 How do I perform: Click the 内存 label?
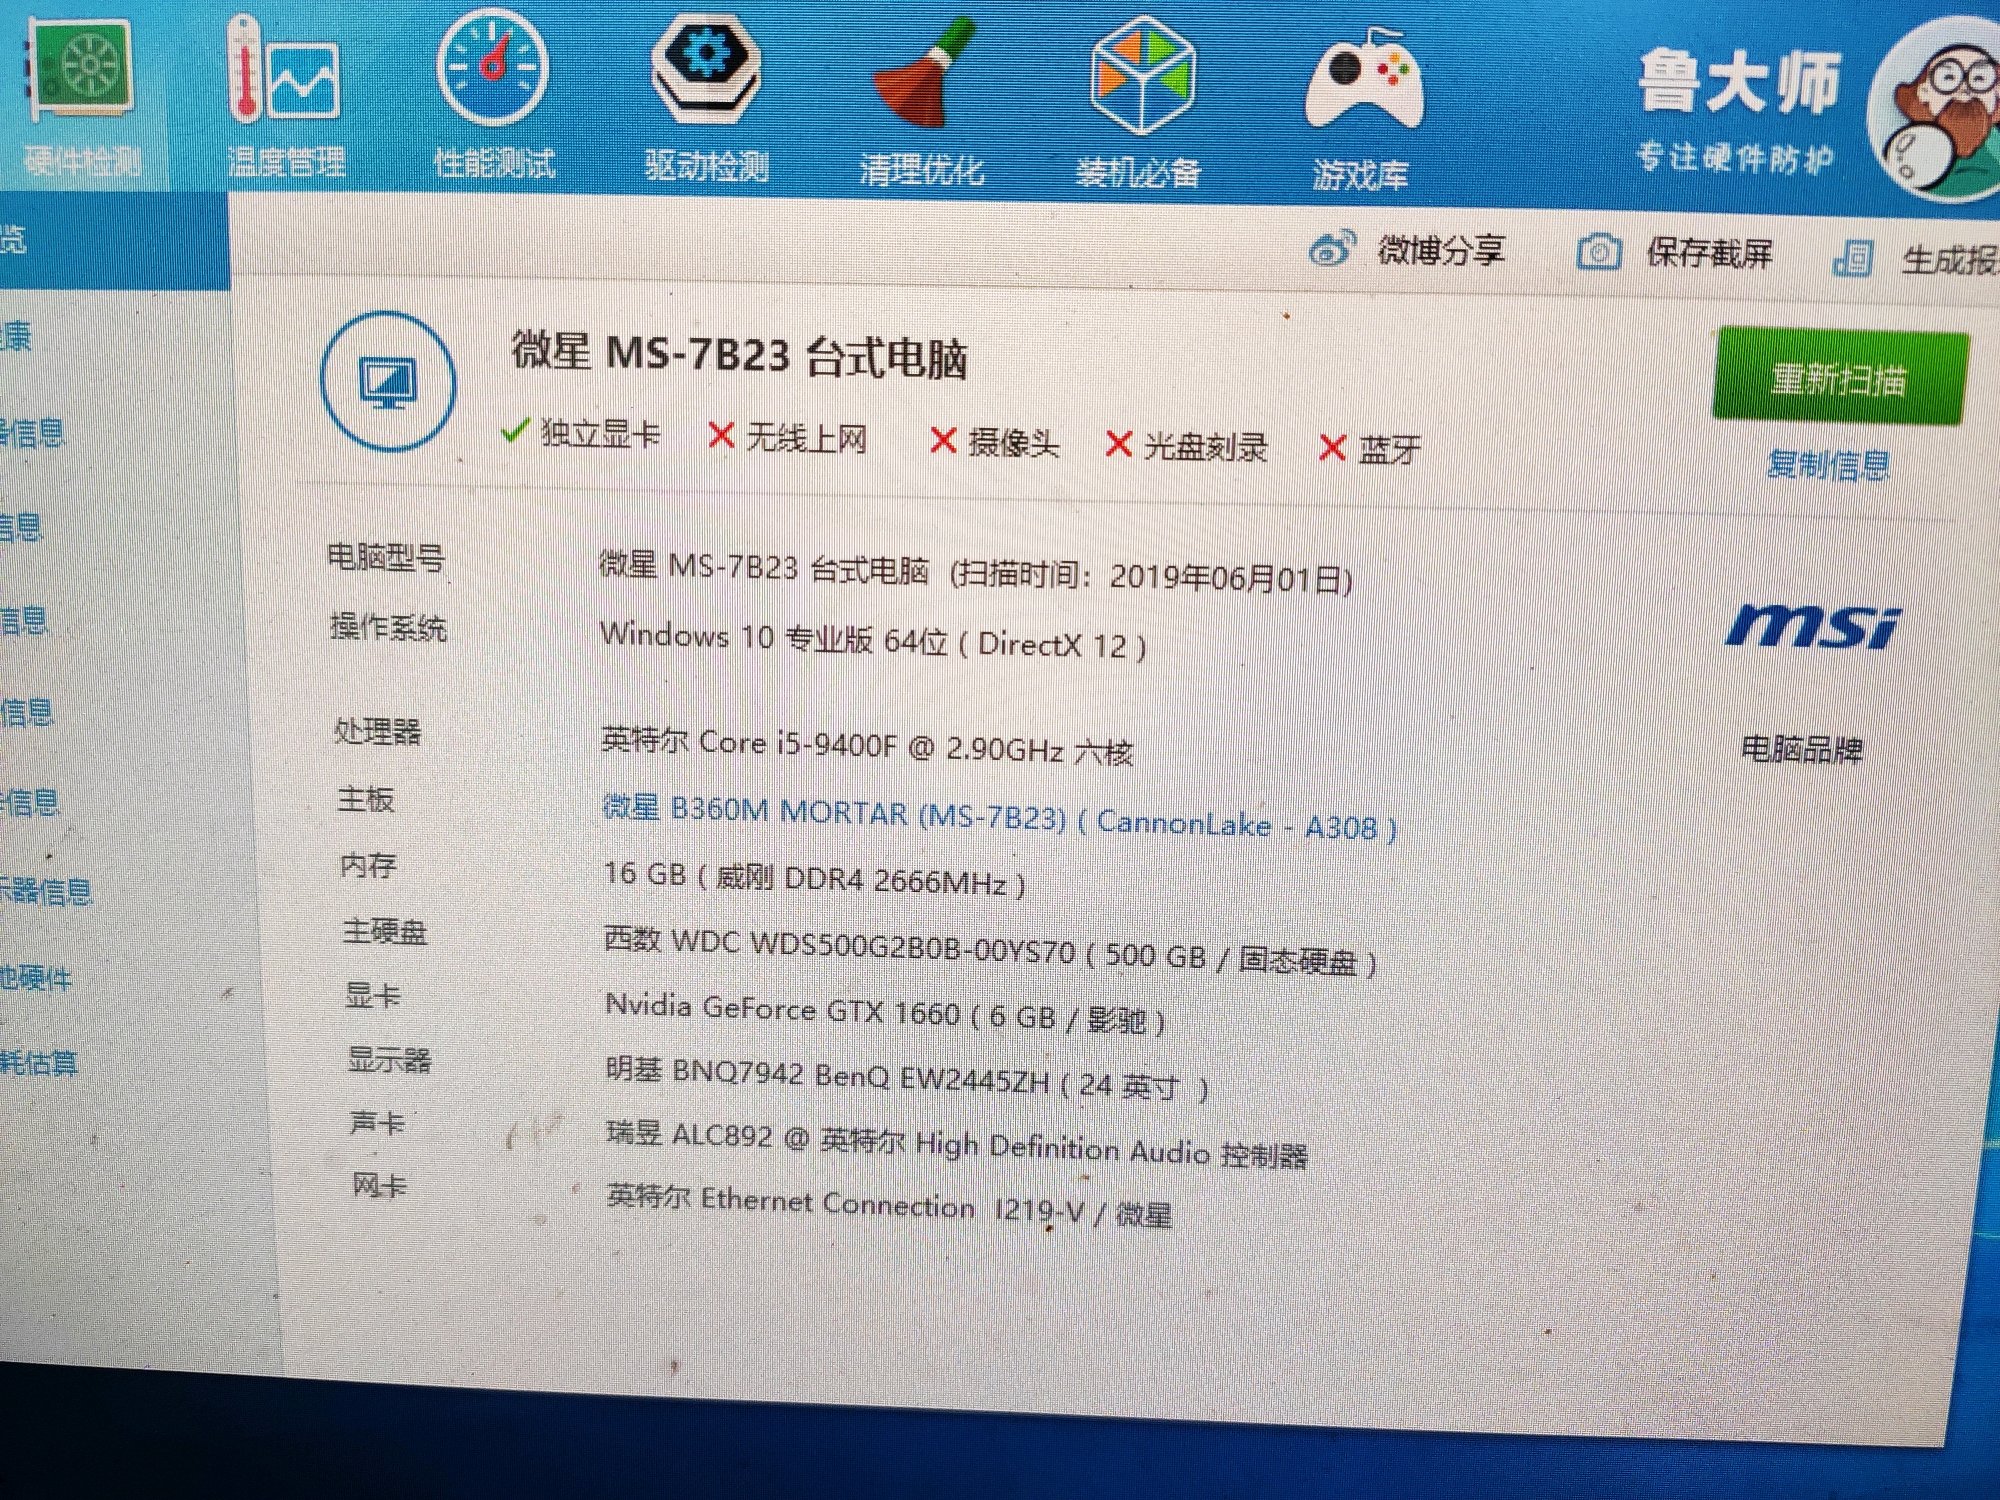tap(368, 865)
